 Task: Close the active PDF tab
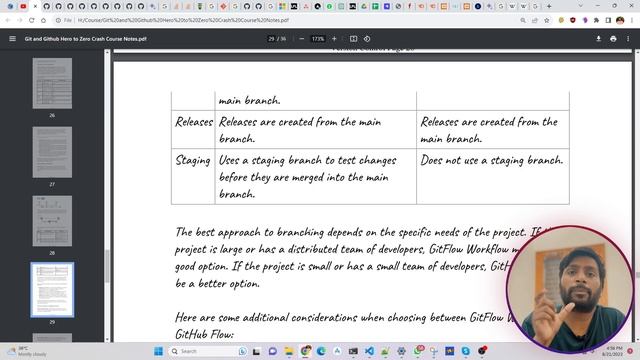[x=35, y=6]
